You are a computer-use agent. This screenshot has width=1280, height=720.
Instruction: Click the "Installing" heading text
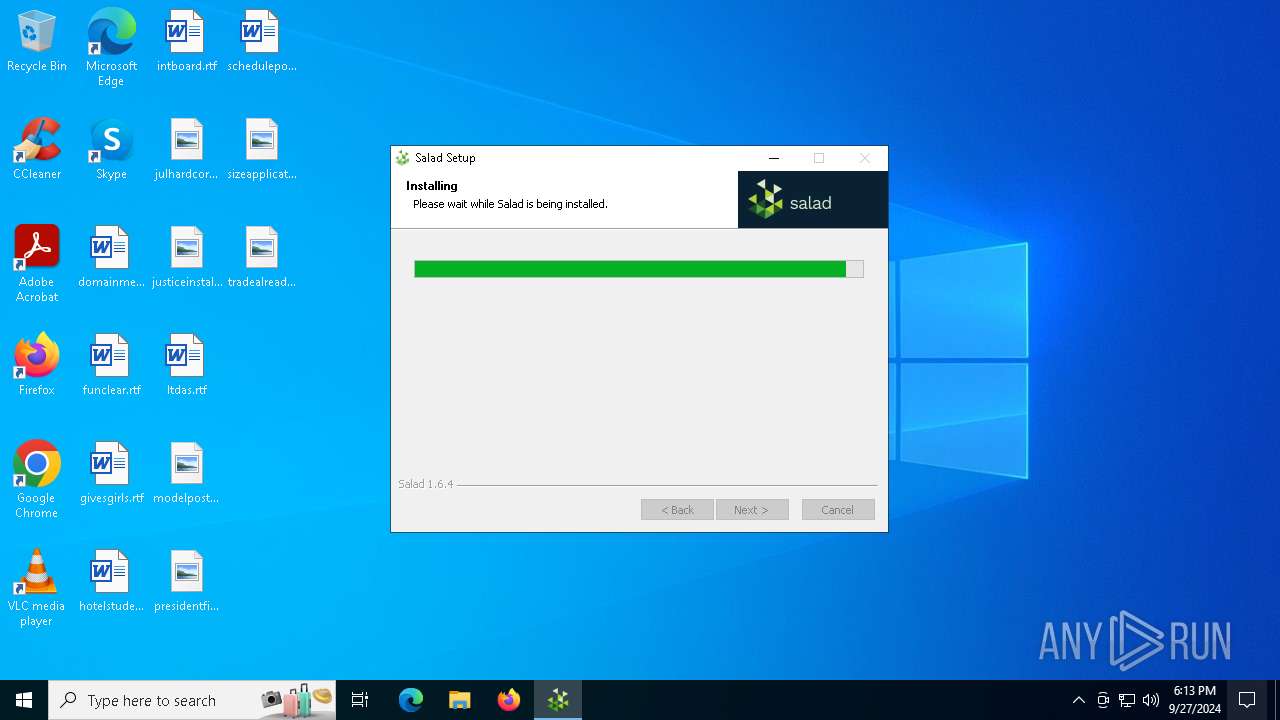coord(432,186)
